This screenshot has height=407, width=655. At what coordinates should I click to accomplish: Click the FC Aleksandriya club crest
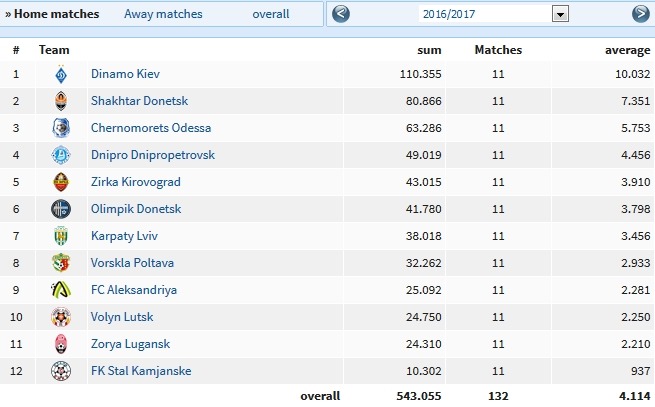click(x=61, y=290)
